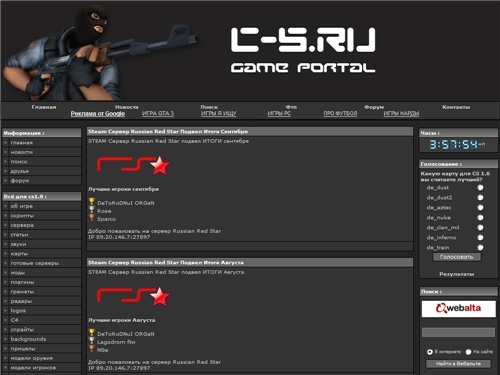Select the de_dust radio option
This screenshot has height=375, width=500.
tap(480, 188)
